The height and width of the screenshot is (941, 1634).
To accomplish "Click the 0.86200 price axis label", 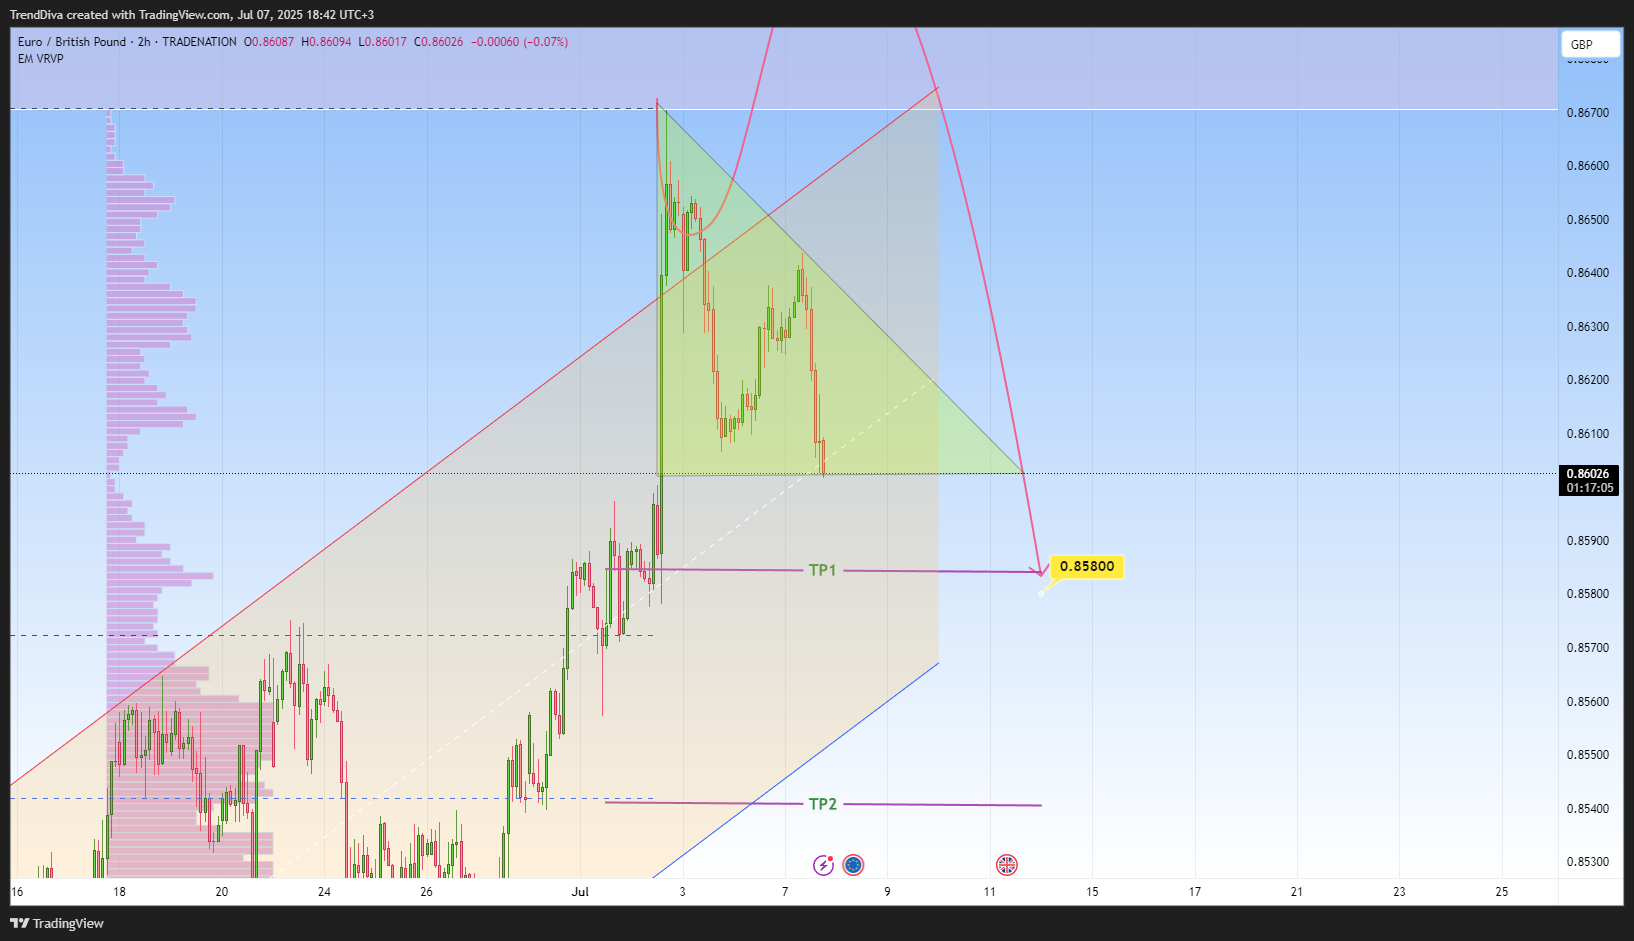I will (1588, 380).
